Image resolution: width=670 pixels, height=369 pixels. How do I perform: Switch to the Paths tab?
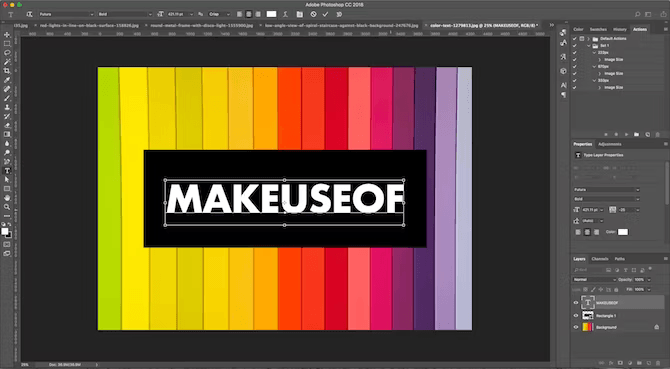(620, 259)
